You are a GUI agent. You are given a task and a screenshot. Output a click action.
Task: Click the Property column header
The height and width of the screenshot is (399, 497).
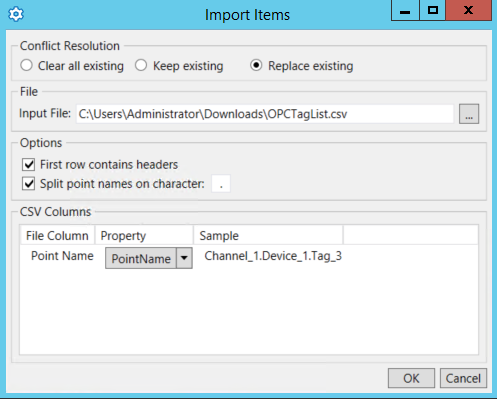pos(144,236)
